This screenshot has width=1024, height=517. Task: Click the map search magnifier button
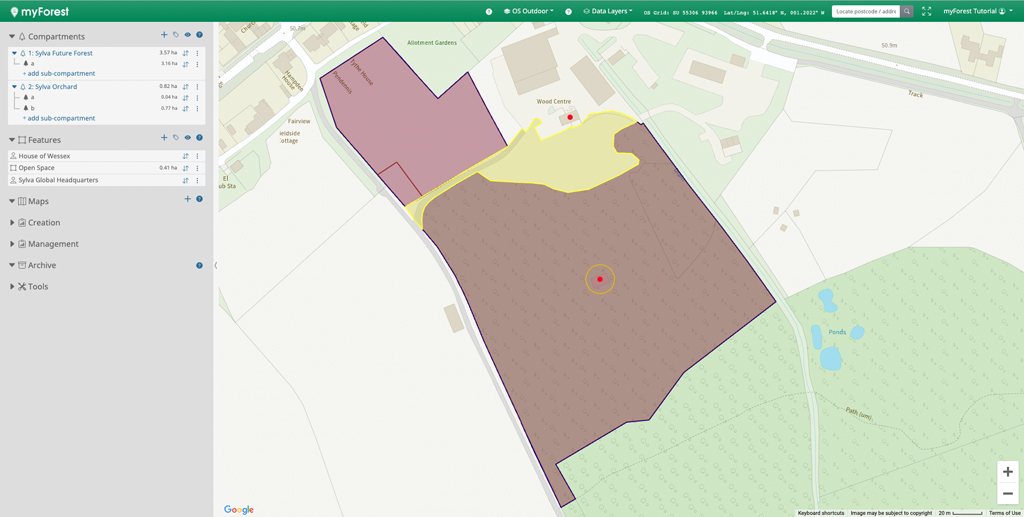pos(907,11)
